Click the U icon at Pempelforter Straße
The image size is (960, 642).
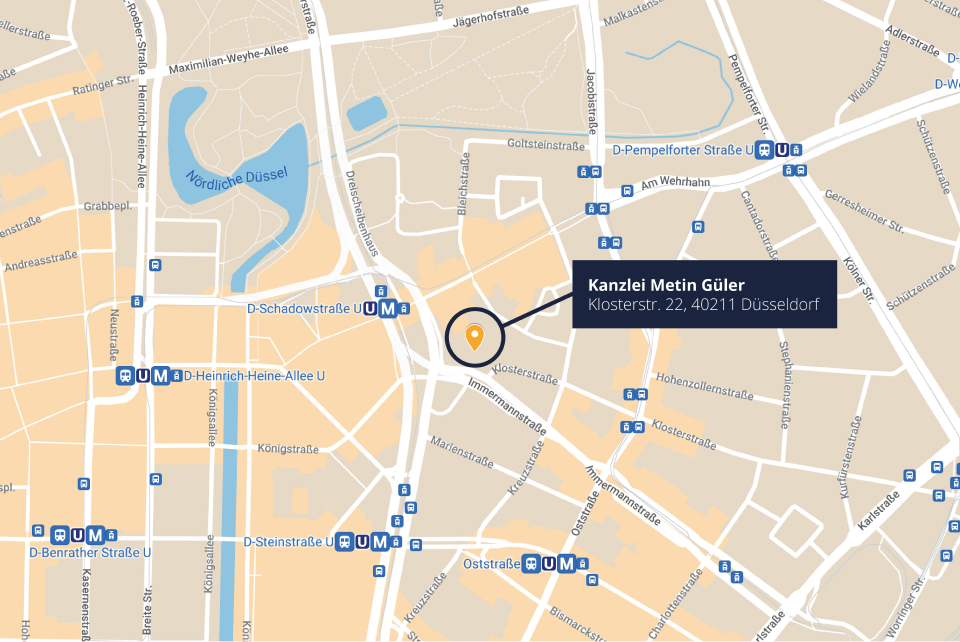[x=782, y=150]
